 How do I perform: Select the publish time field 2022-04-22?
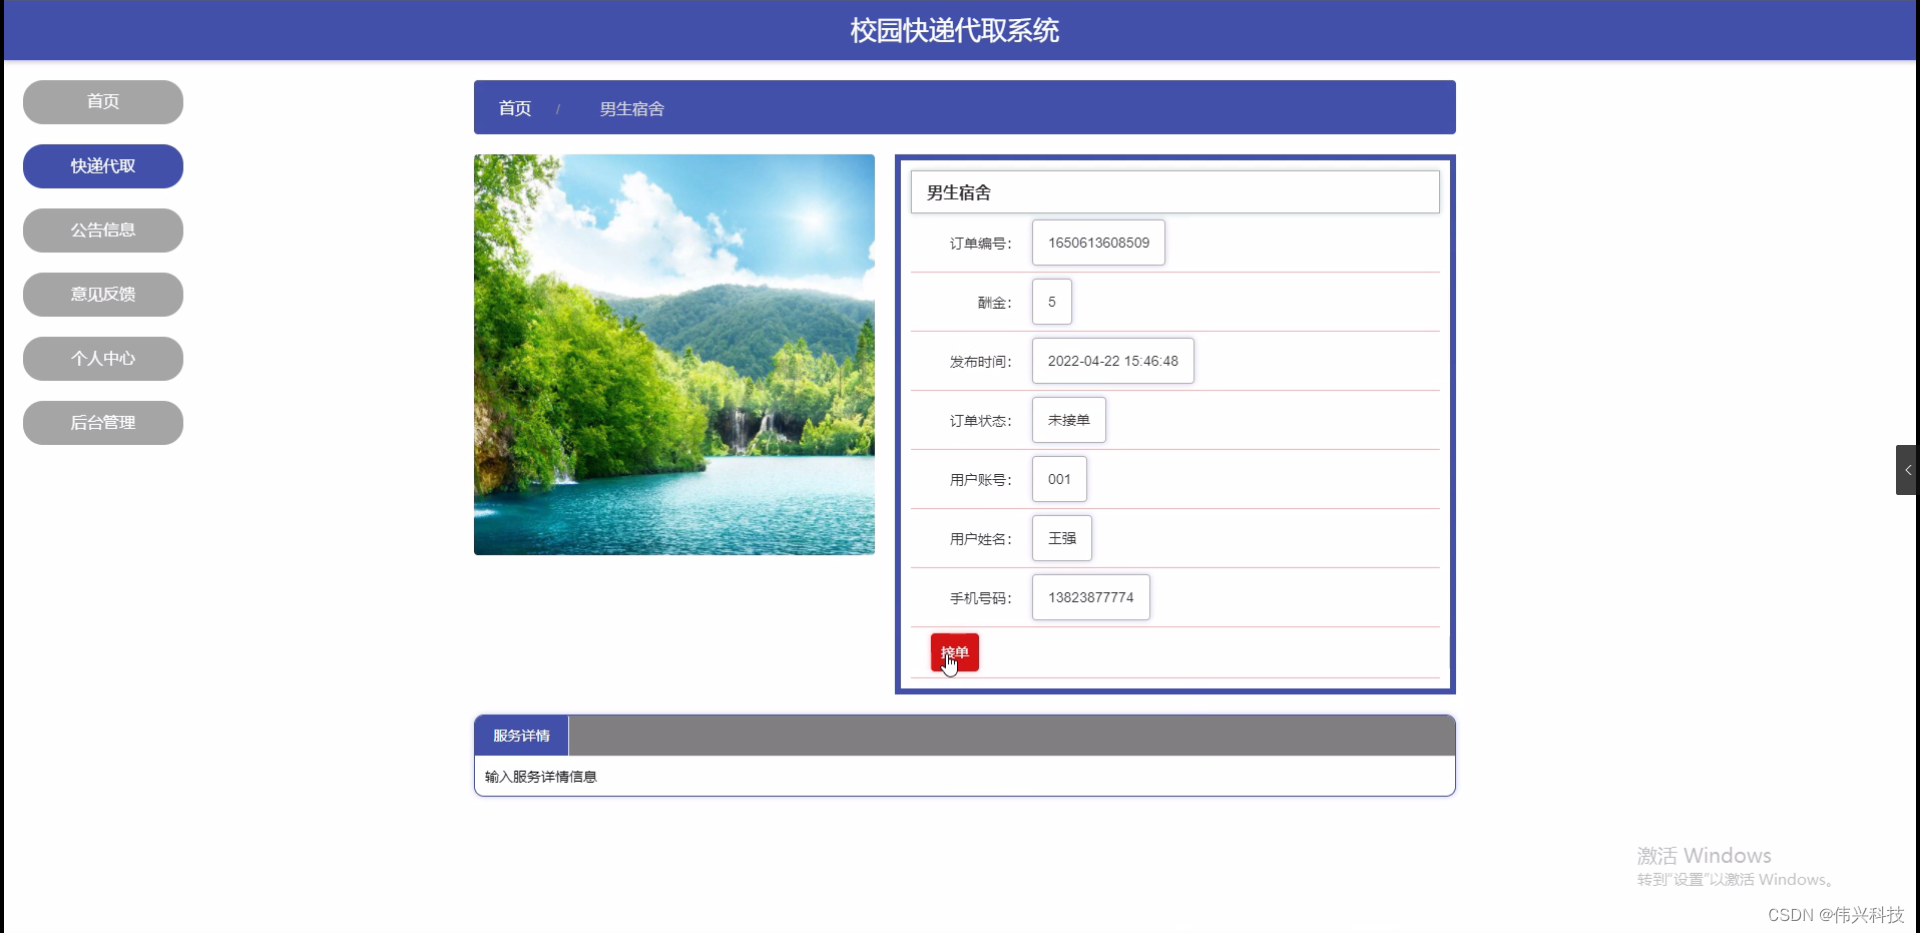click(x=1112, y=360)
